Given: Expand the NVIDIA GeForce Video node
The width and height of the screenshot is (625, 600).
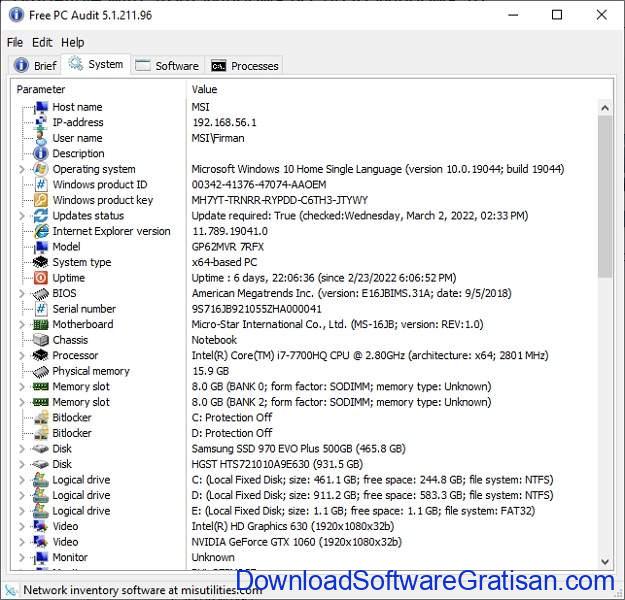Looking at the screenshot, I should tap(22, 543).
